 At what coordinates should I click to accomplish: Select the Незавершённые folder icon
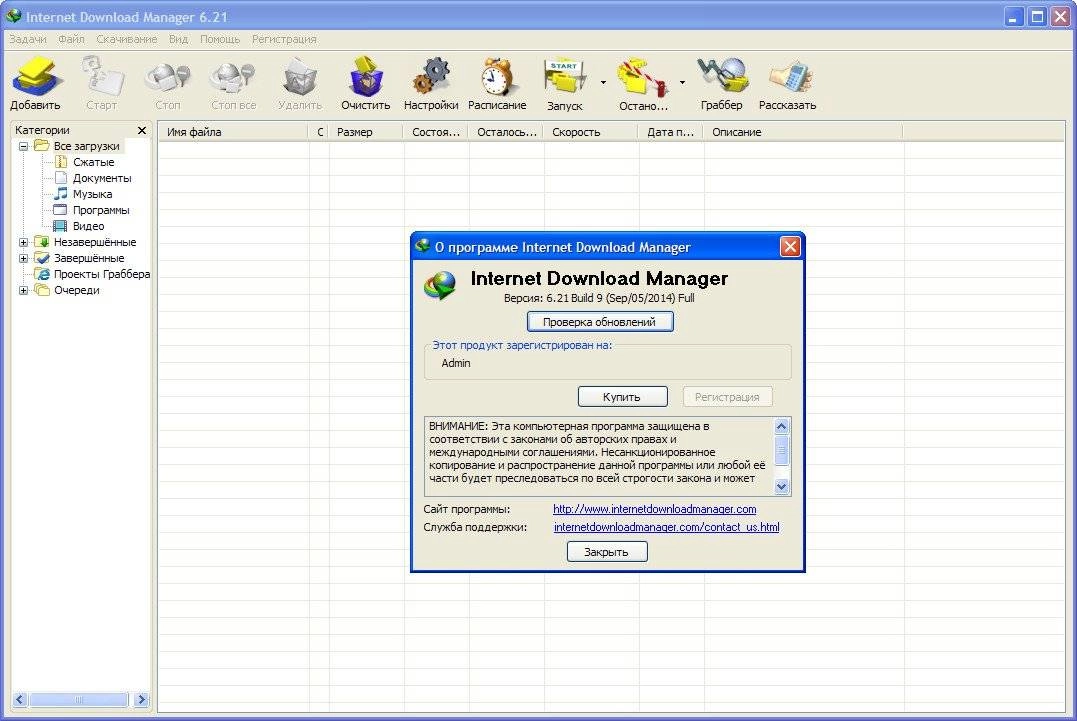click(42, 242)
